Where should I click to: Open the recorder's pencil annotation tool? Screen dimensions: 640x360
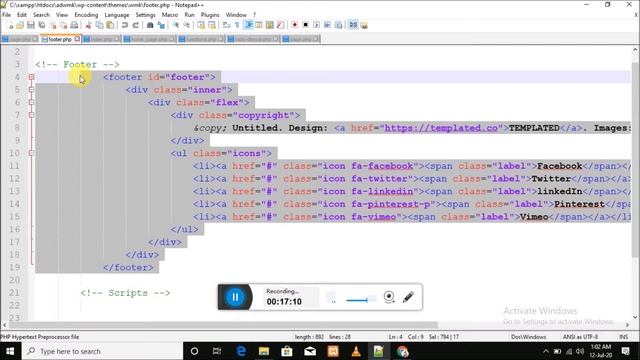tap(408, 297)
